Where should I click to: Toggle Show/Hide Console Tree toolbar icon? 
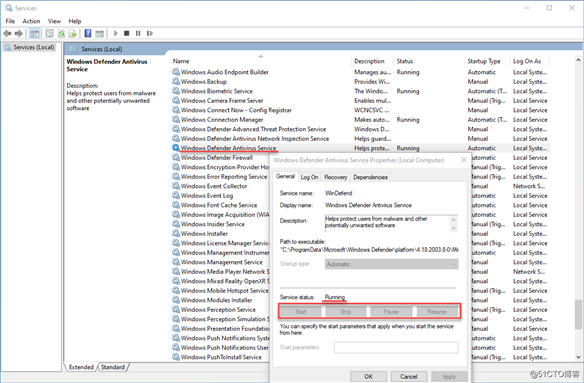click(35, 34)
